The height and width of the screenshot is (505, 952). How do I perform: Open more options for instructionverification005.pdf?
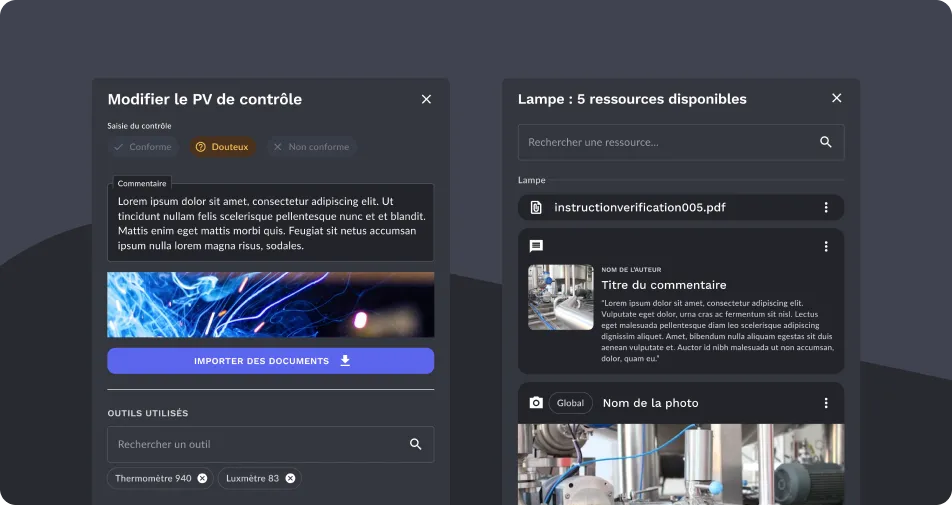826,208
